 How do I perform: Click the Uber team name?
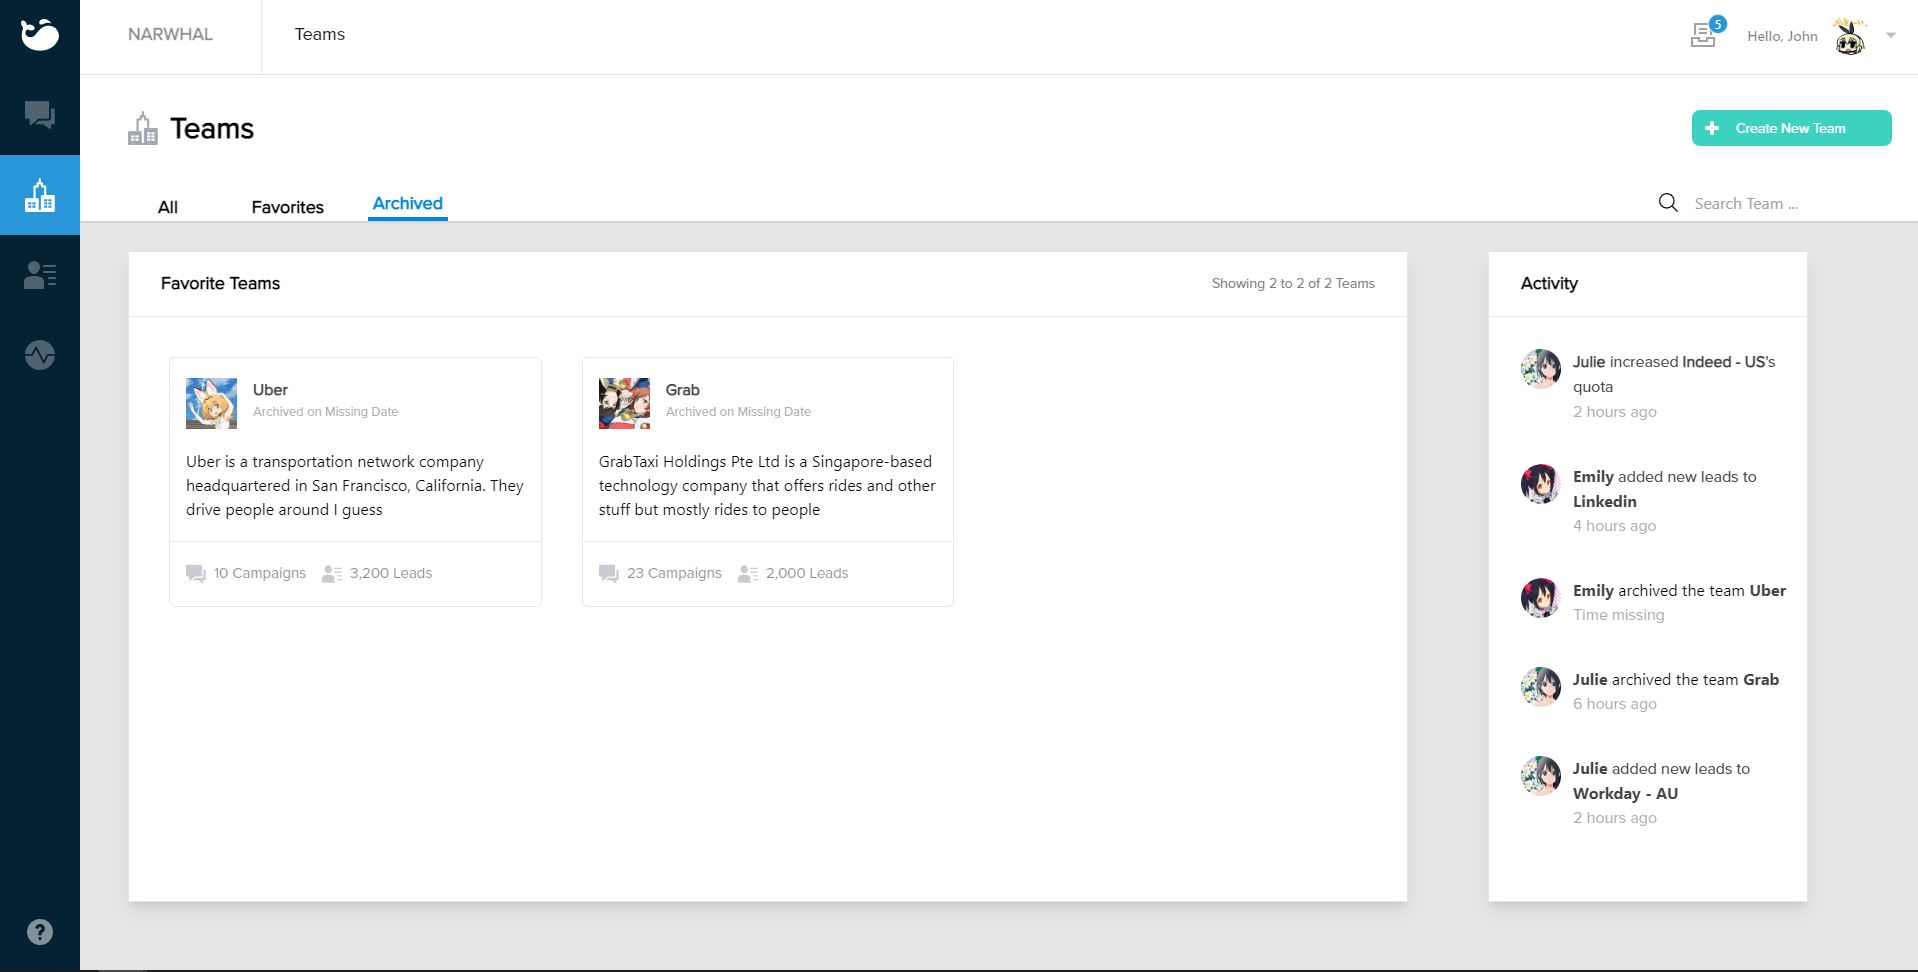(x=270, y=390)
